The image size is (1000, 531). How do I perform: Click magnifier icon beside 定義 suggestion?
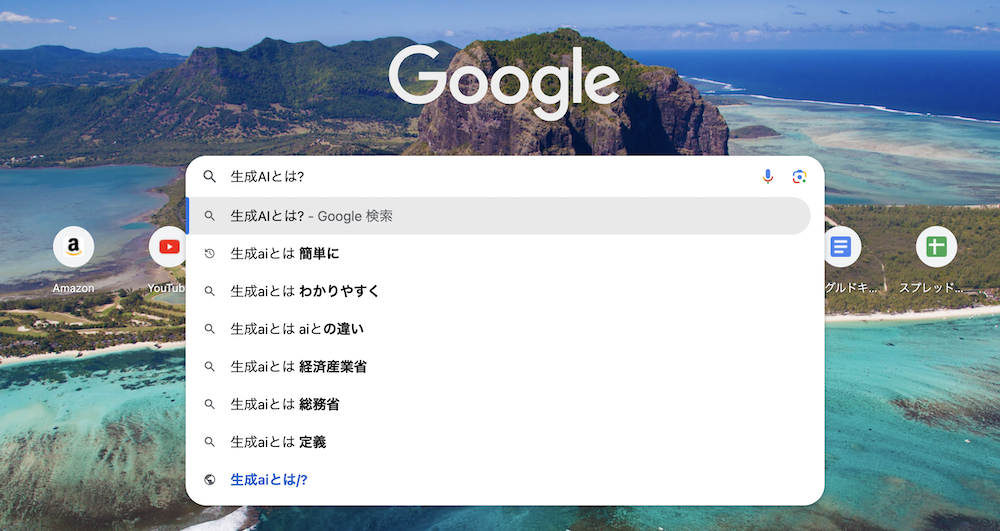point(209,442)
